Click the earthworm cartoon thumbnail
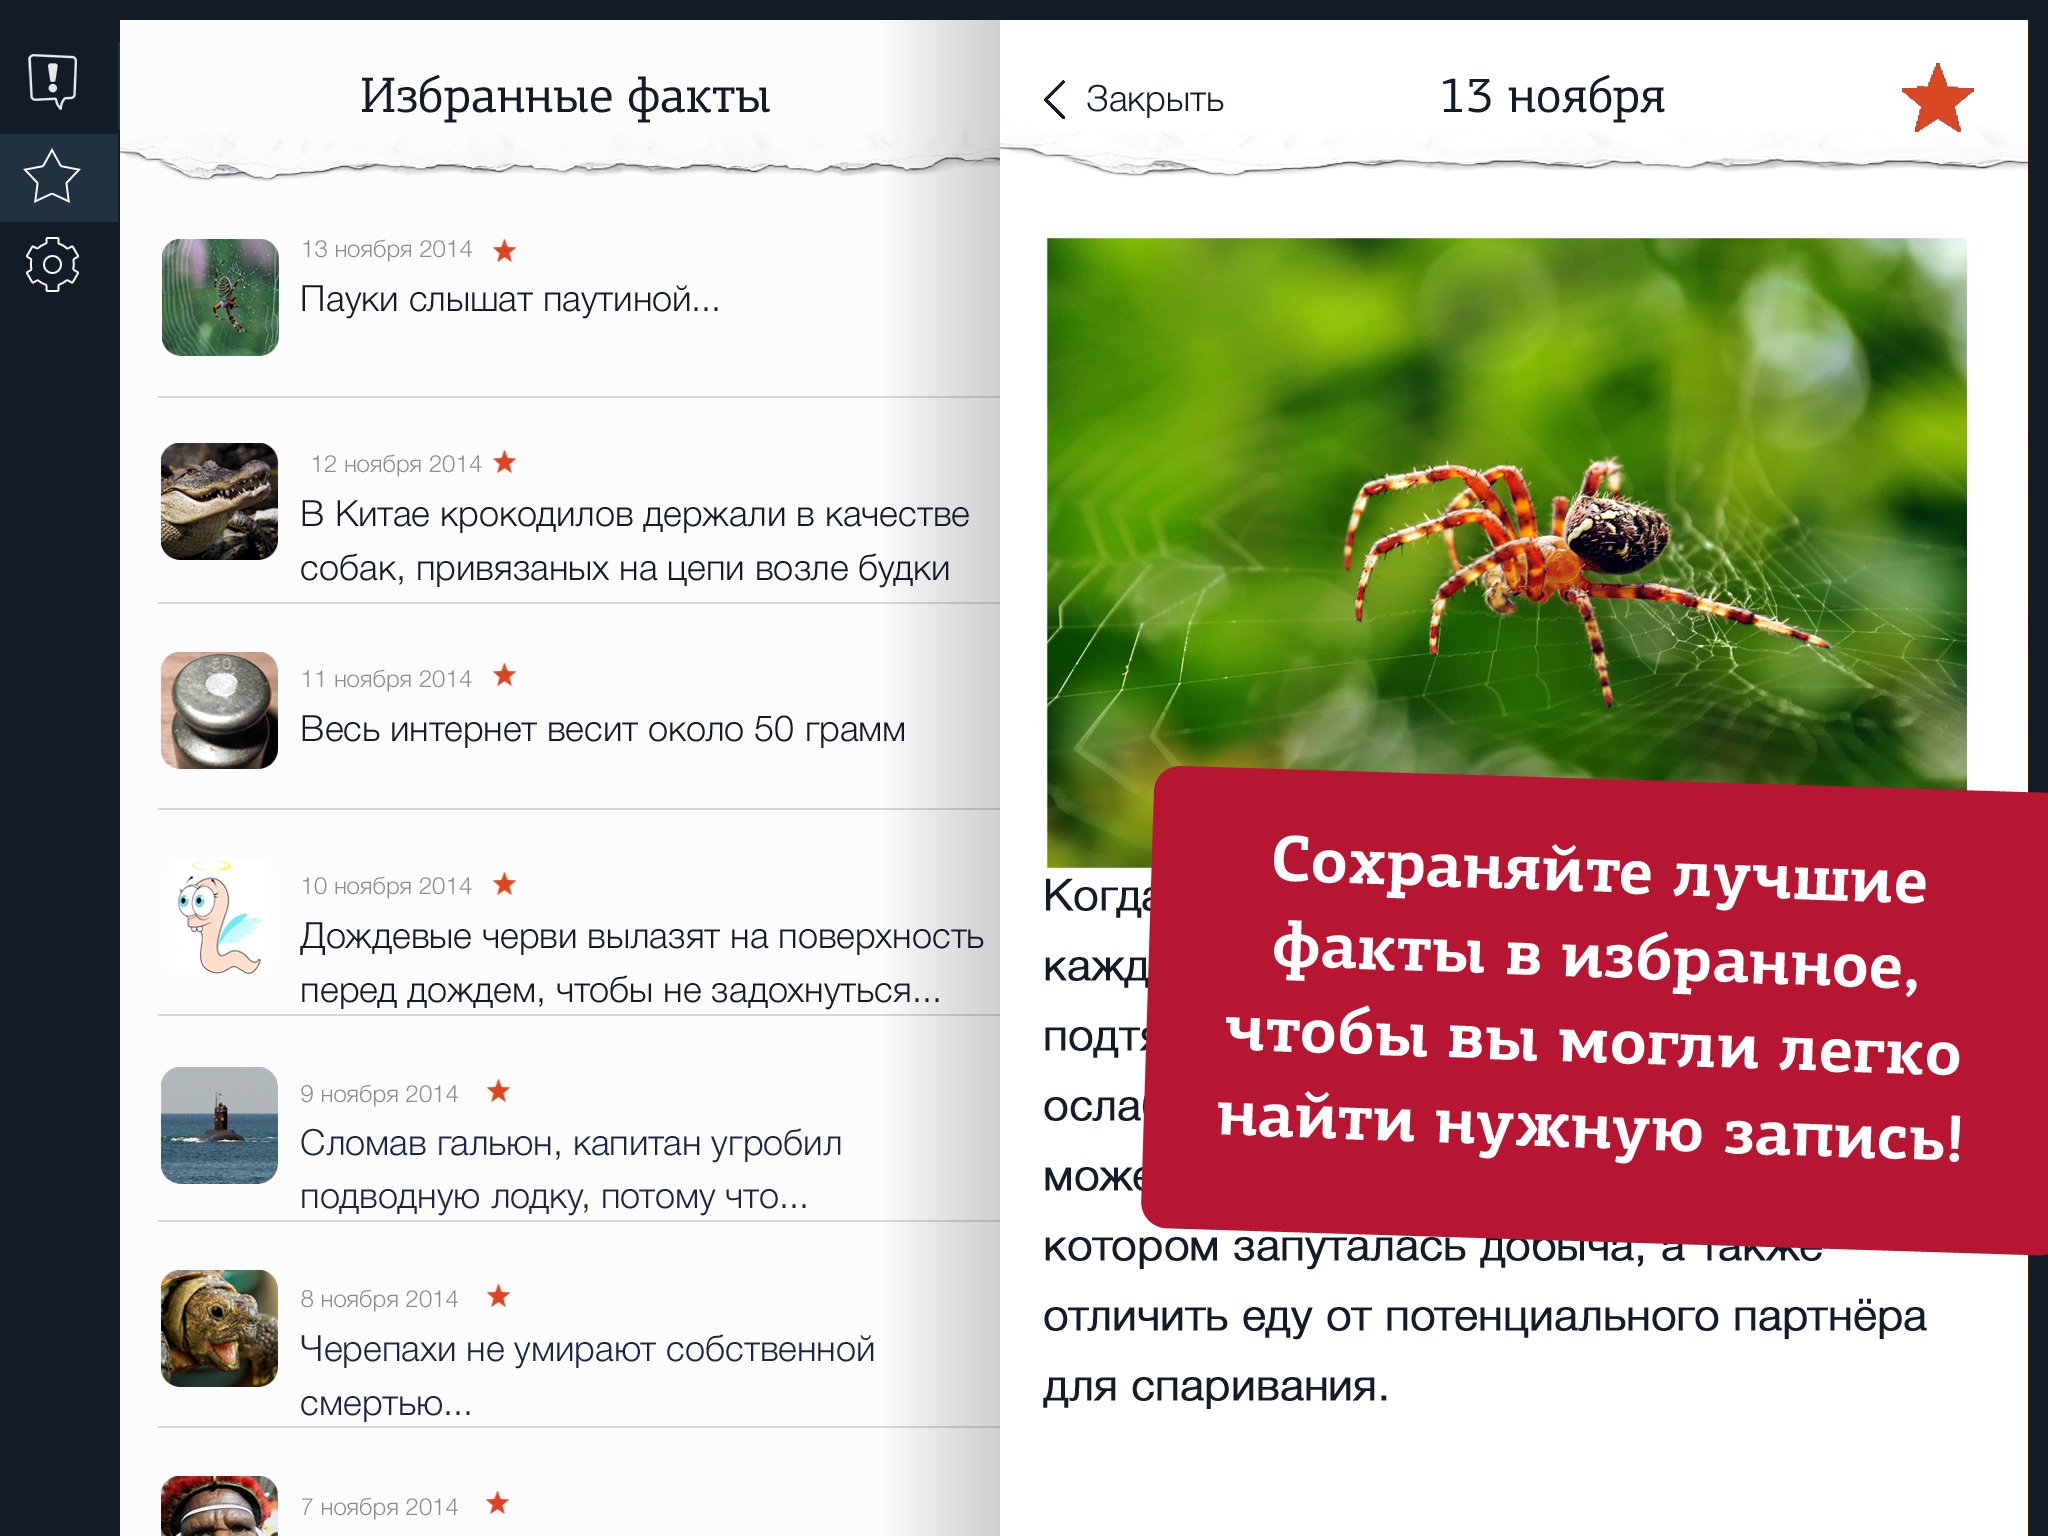 click(x=219, y=917)
